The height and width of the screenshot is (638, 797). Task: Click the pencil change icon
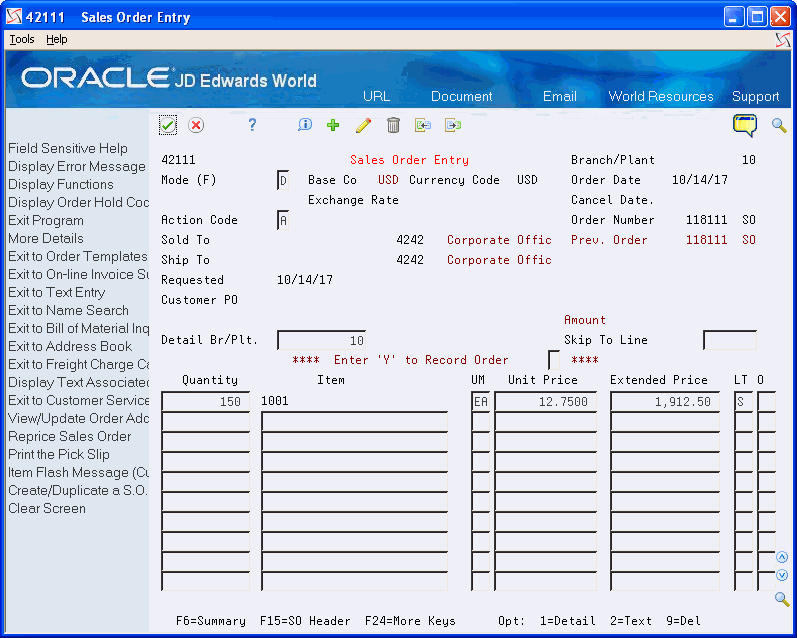click(x=363, y=125)
